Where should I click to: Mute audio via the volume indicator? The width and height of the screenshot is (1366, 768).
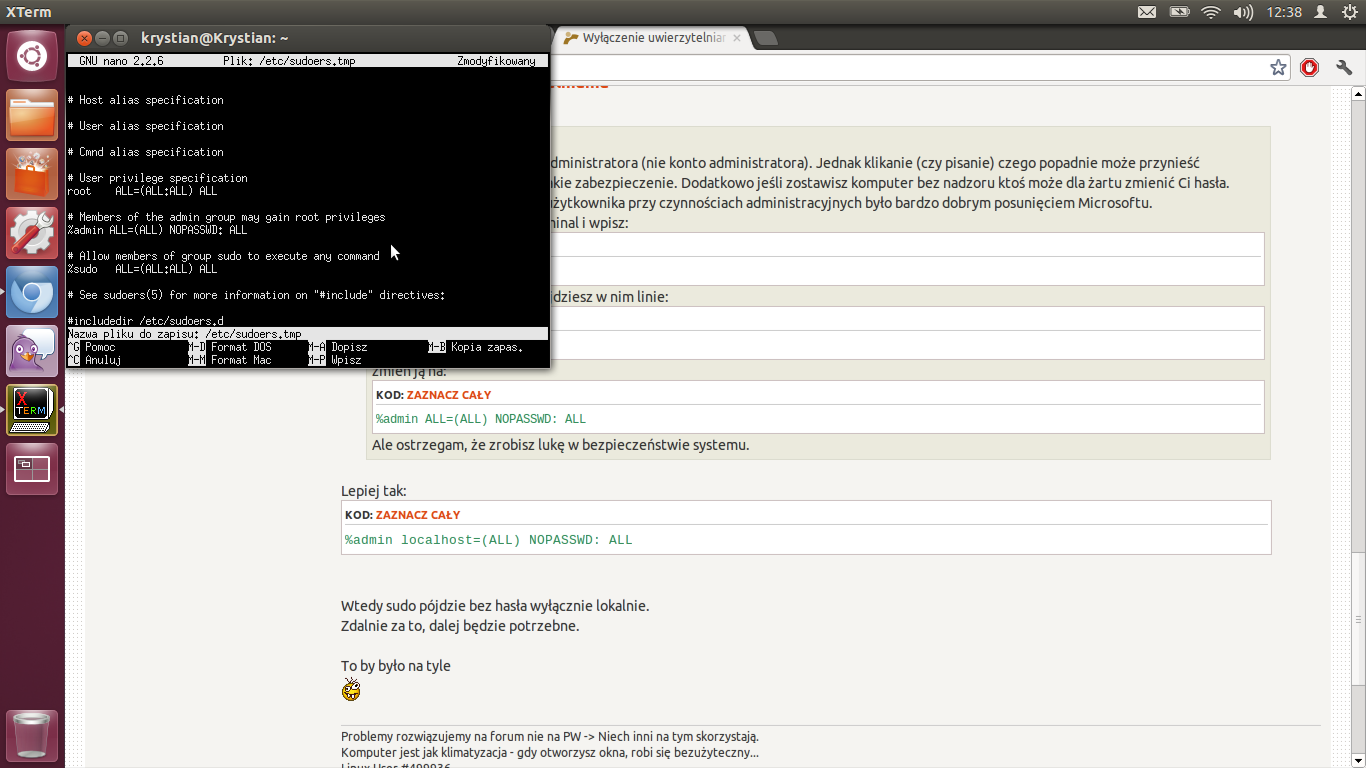pos(1242,12)
